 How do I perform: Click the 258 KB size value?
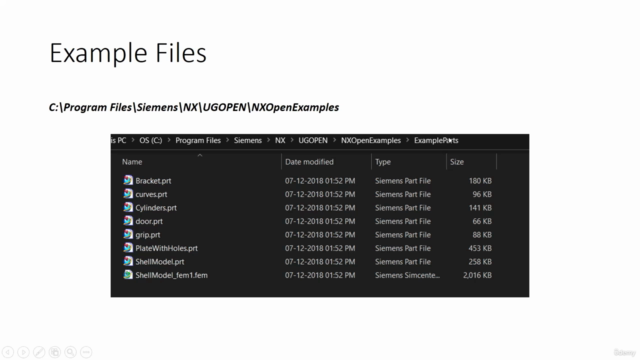(x=480, y=262)
